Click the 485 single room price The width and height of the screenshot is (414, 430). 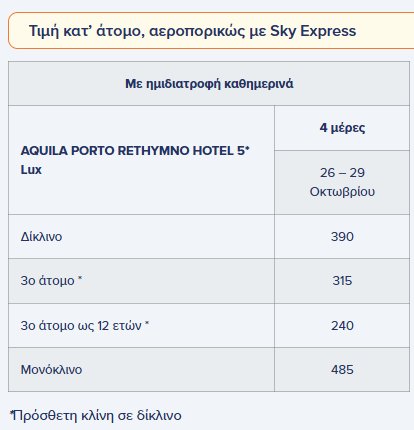[x=342, y=370]
